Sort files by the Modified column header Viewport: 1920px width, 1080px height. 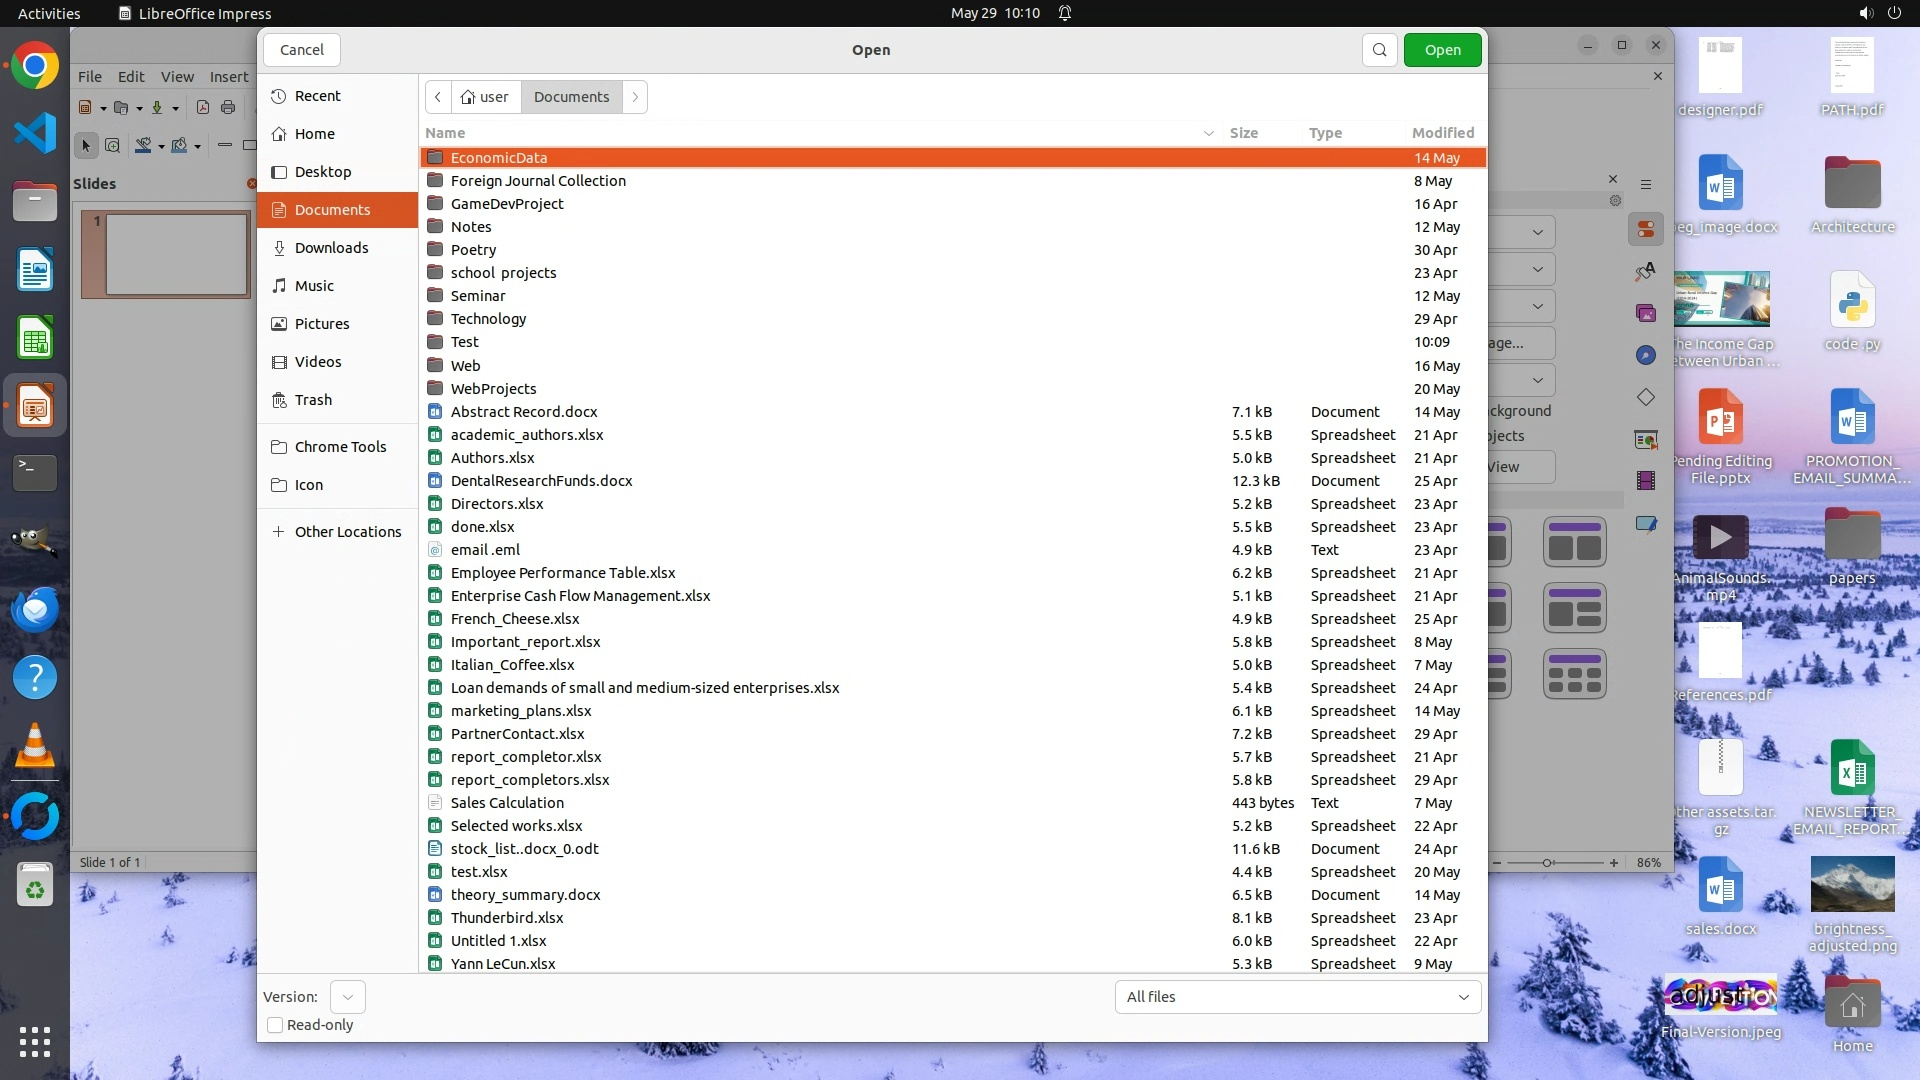(x=1442, y=133)
